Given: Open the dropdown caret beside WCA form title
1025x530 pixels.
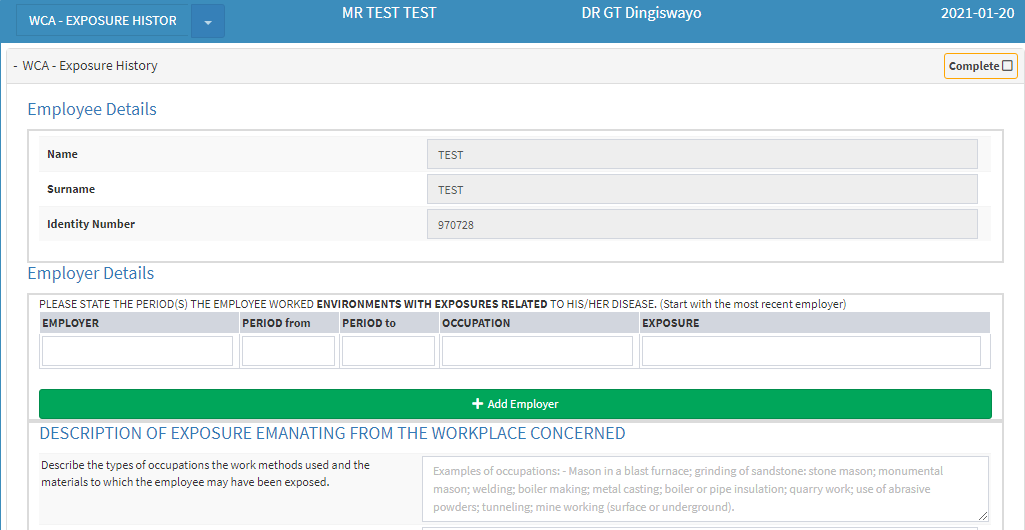Looking at the screenshot, I should pos(208,21).
